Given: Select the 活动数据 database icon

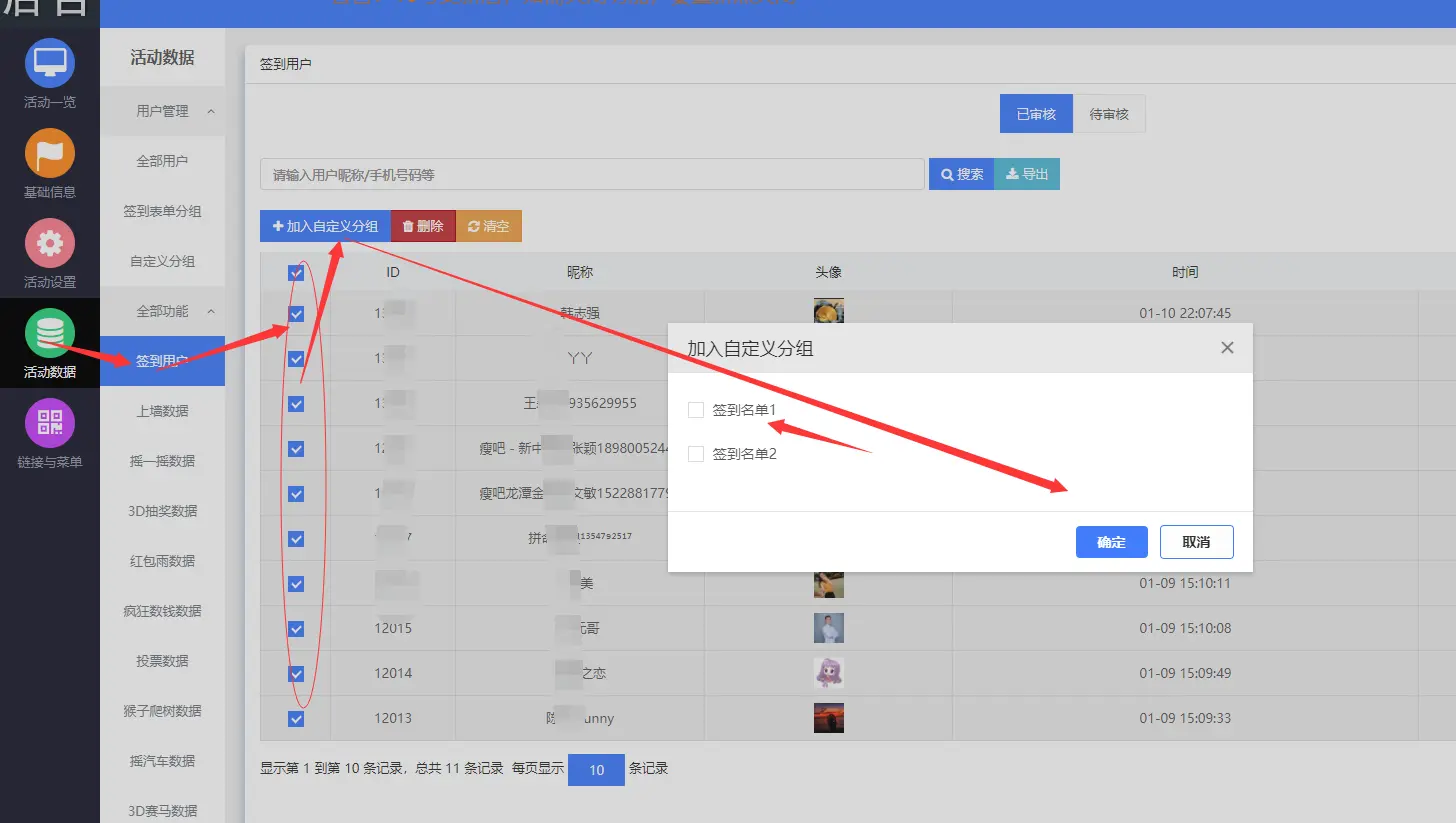Looking at the screenshot, I should click(x=49, y=333).
